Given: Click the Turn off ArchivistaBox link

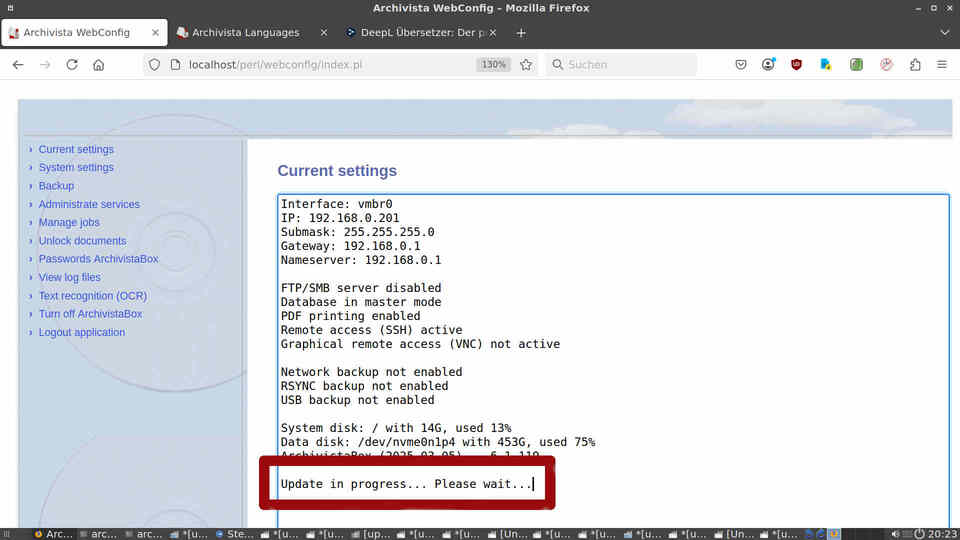Looking at the screenshot, I should [x=91, y=313].
